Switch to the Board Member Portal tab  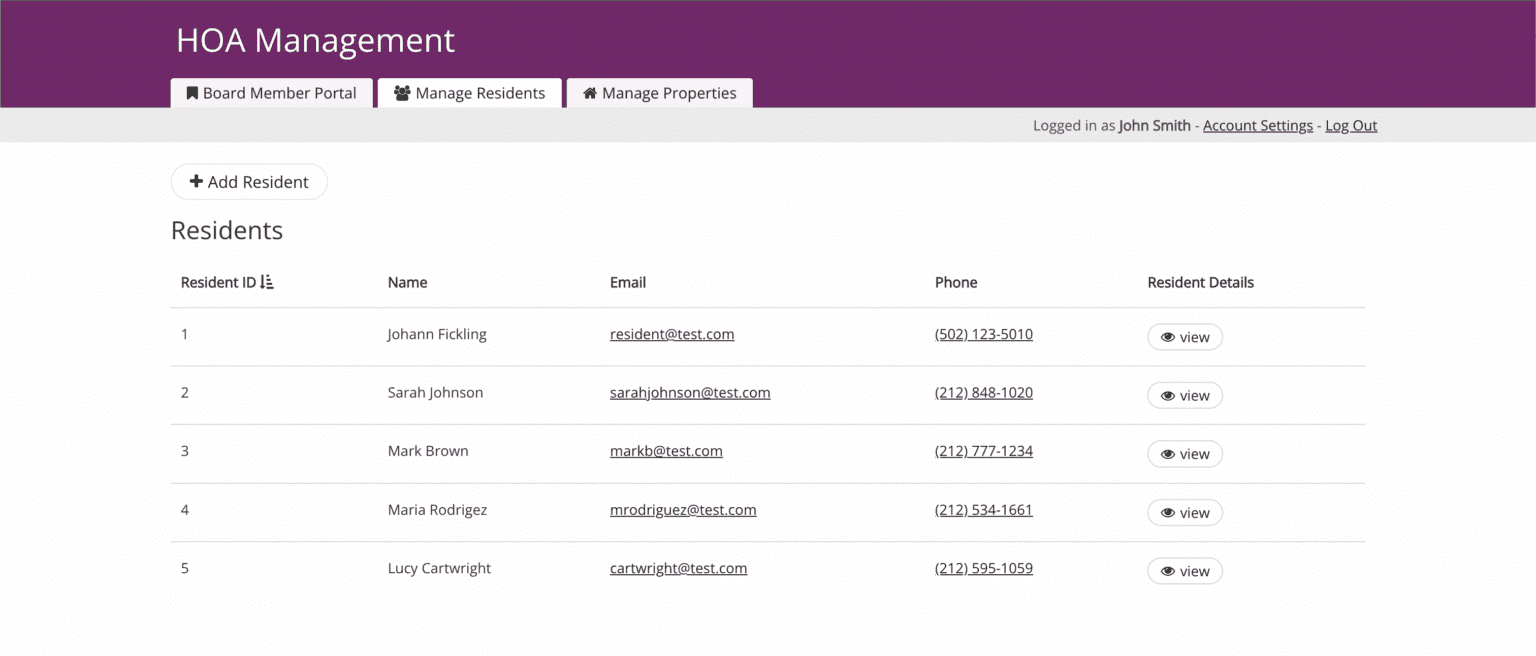coord(271,92)
